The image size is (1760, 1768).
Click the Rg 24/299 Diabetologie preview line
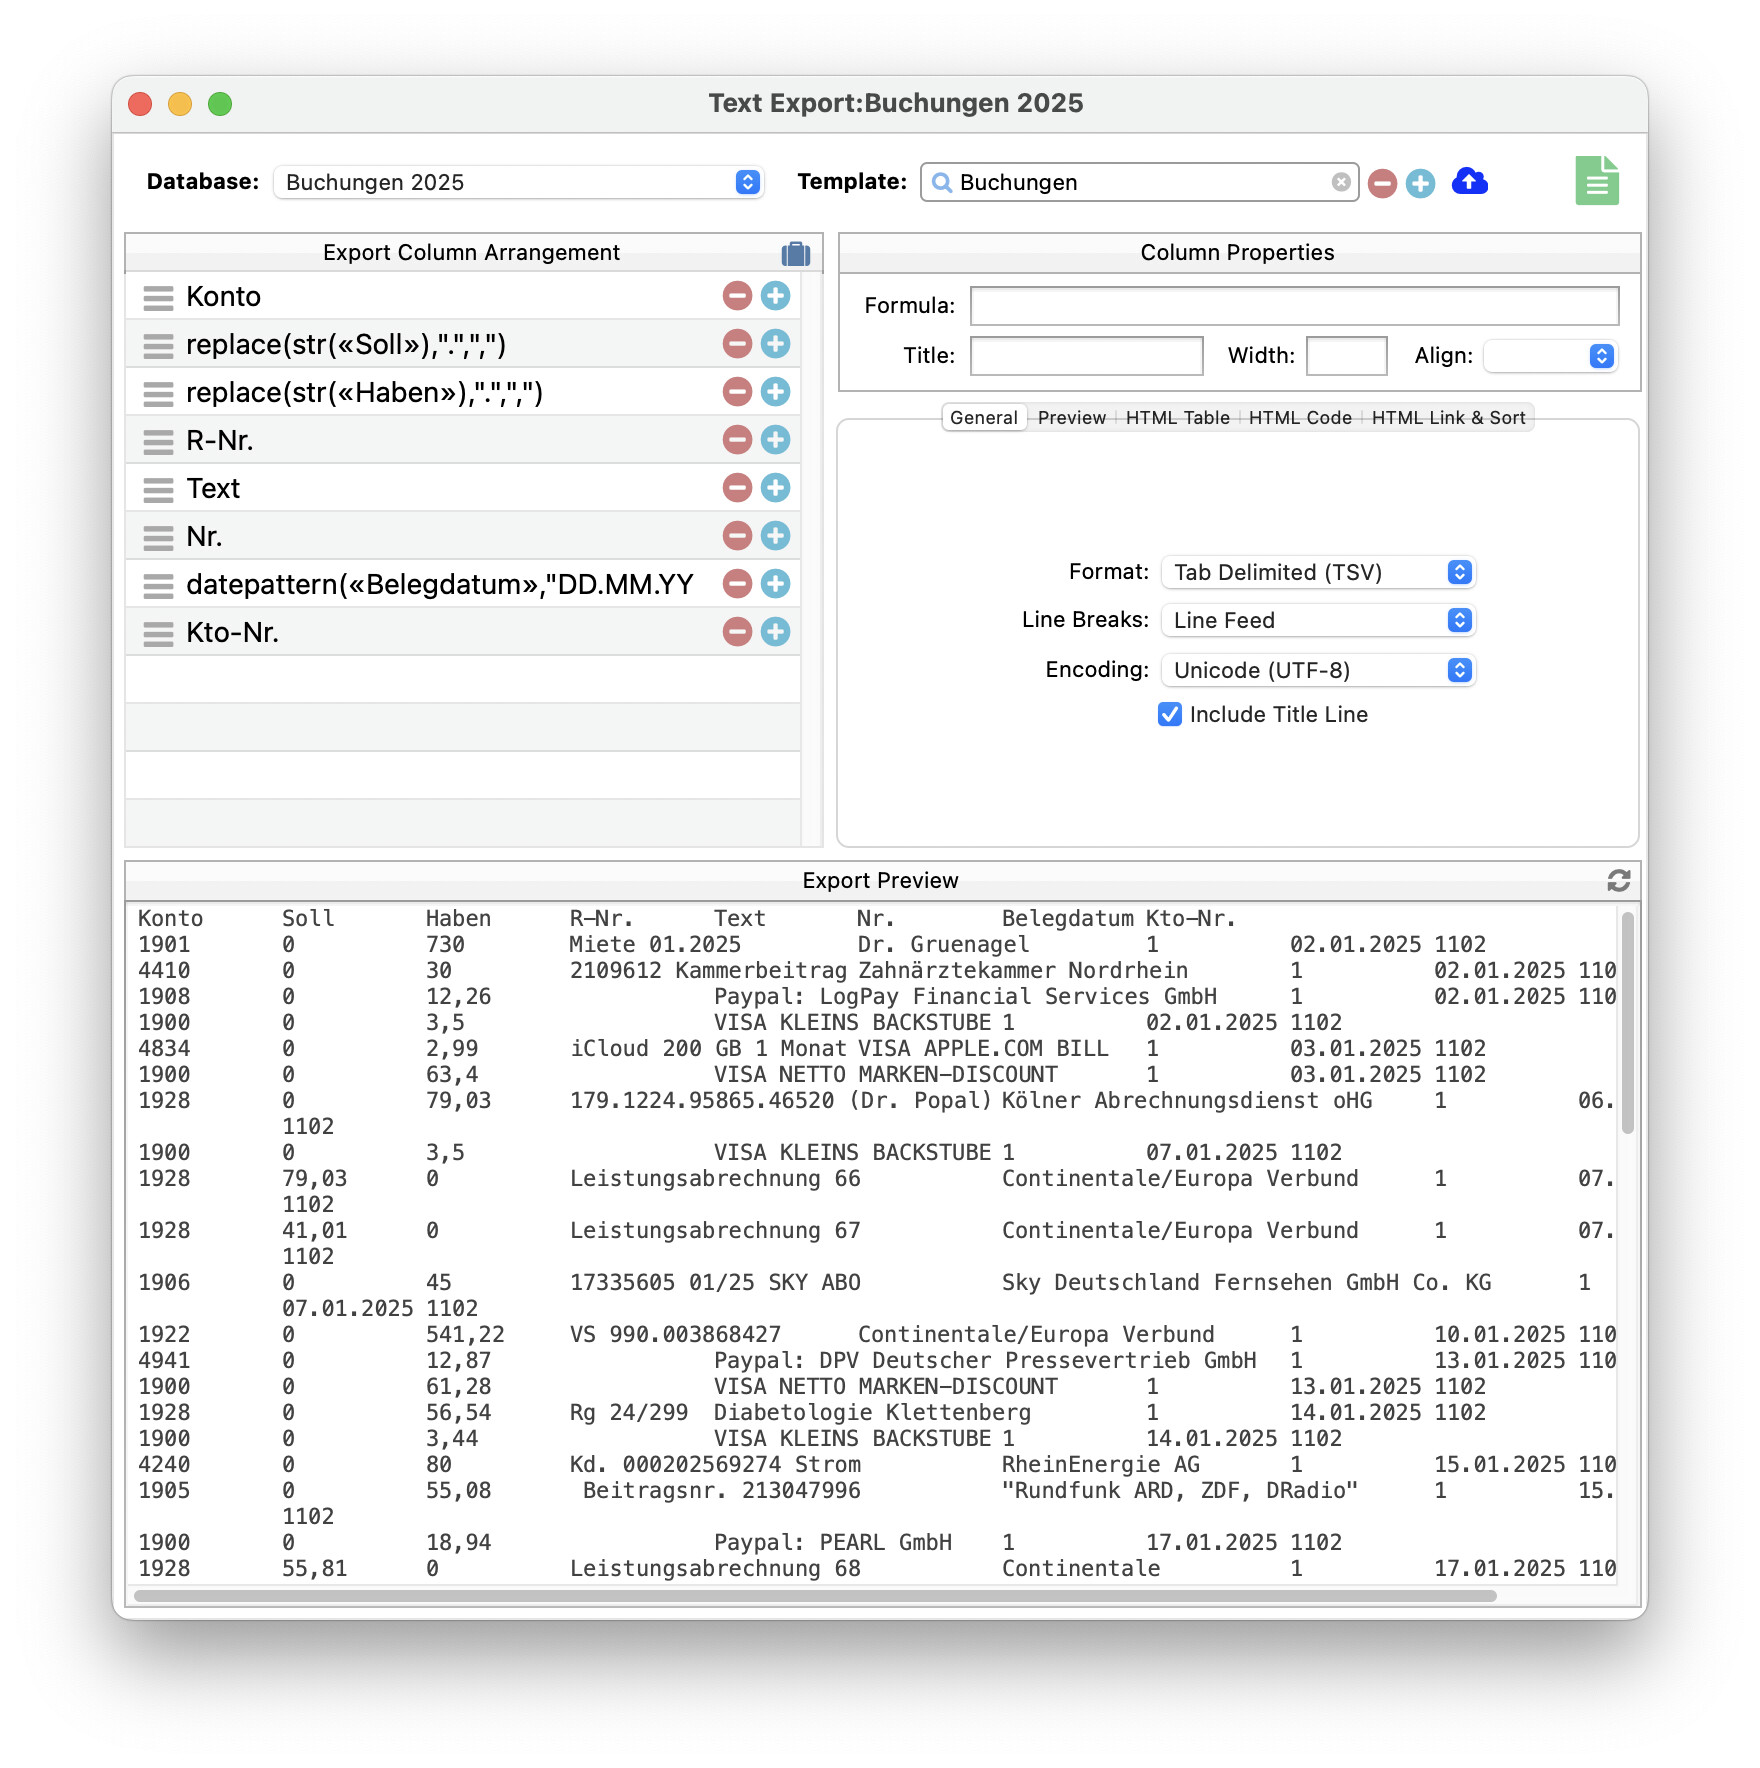coord(811,1413)
